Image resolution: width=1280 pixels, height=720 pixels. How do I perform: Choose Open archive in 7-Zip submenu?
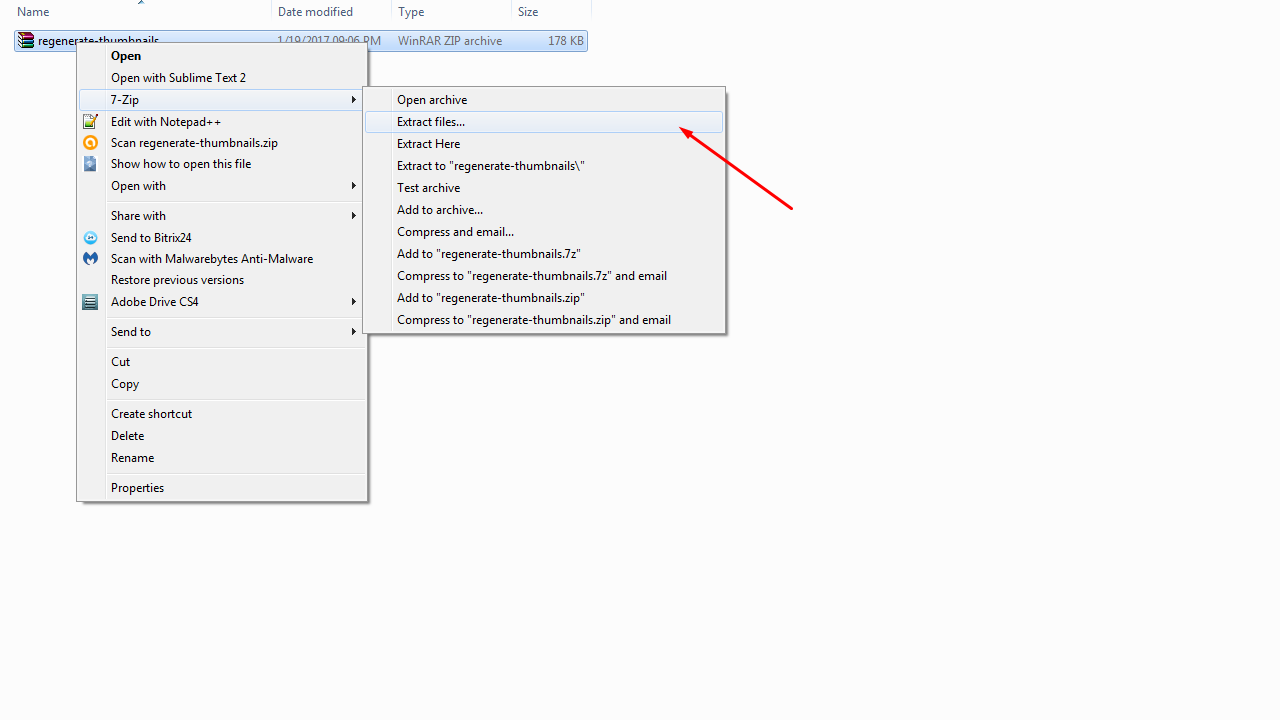[544, 100]
